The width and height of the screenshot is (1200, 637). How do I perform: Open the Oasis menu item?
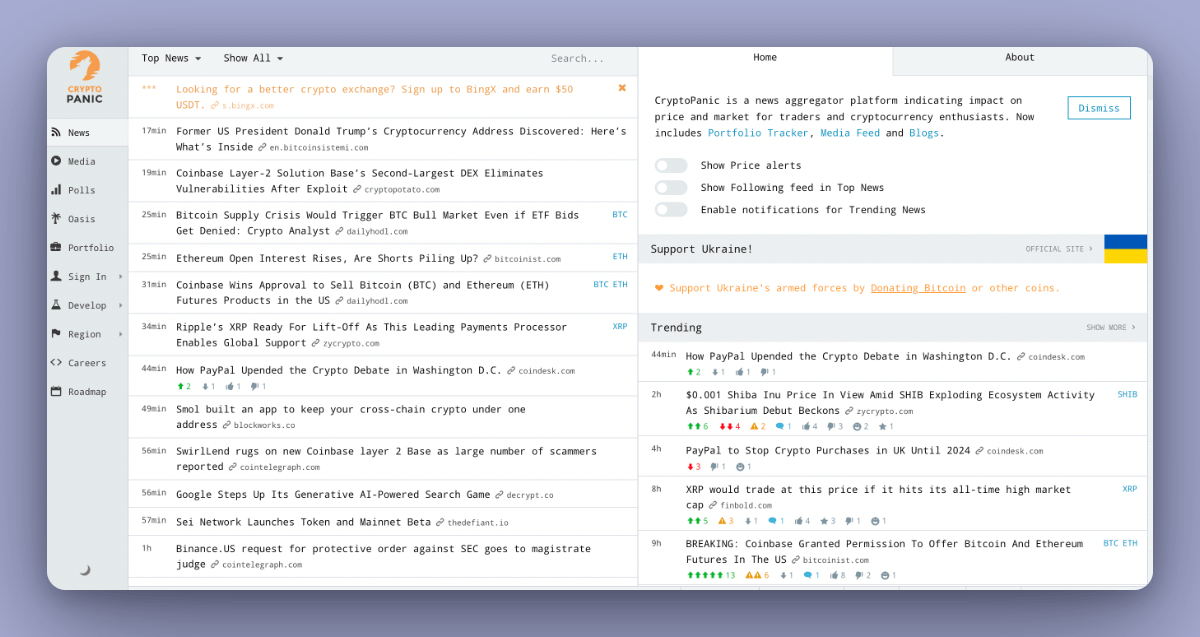pyautogui.click(x=87, y=219)
